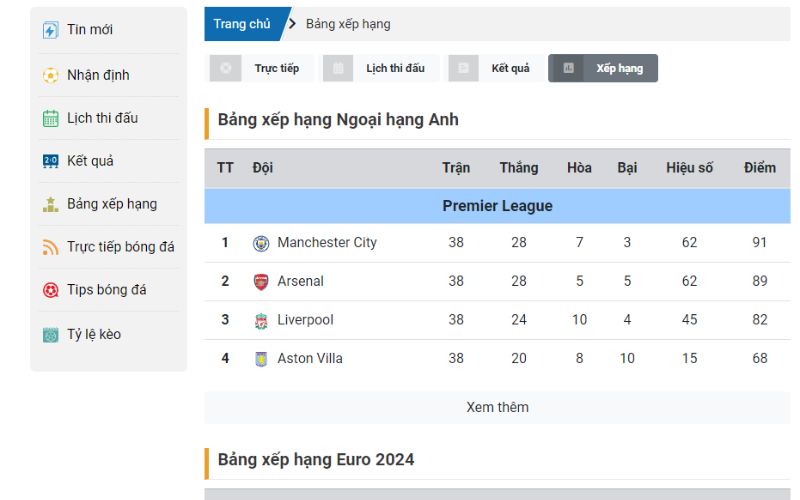Screen dimensions: 800x500
Task: Click Liverpool's goal difference 45
Action: (x=689, y=320)
